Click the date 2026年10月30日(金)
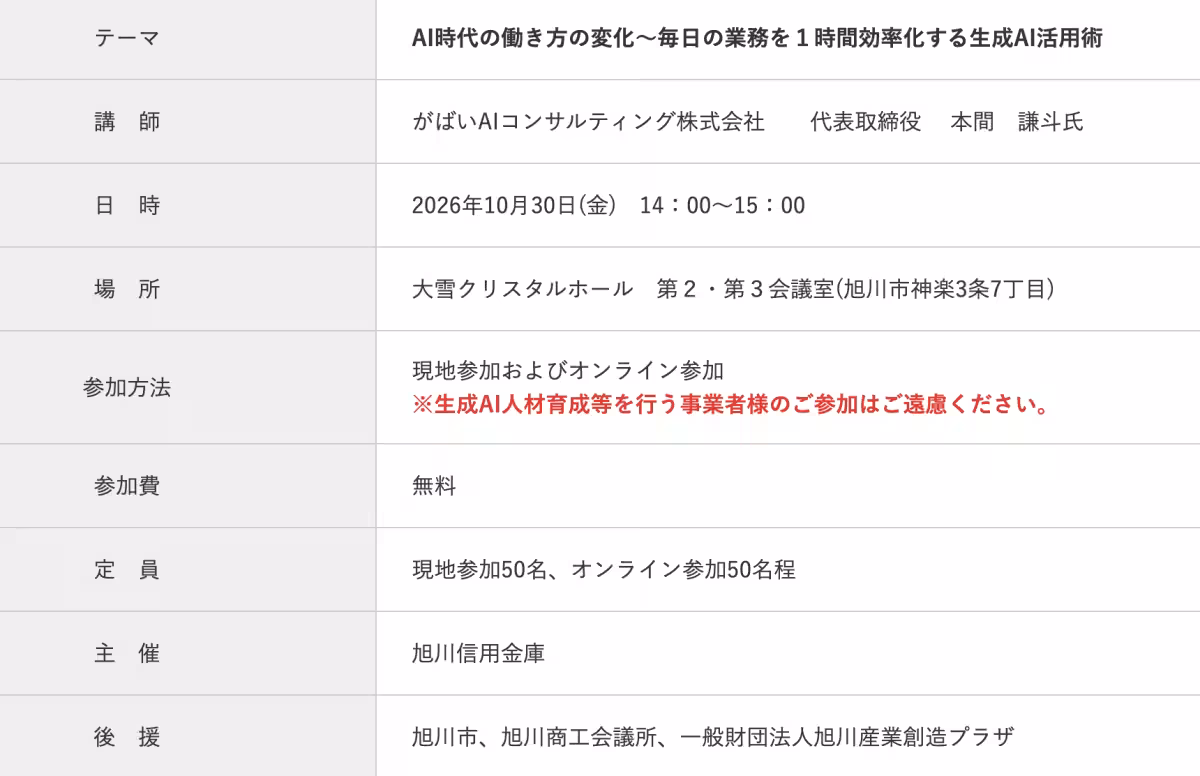1200x776 pixels. [513, 206]
